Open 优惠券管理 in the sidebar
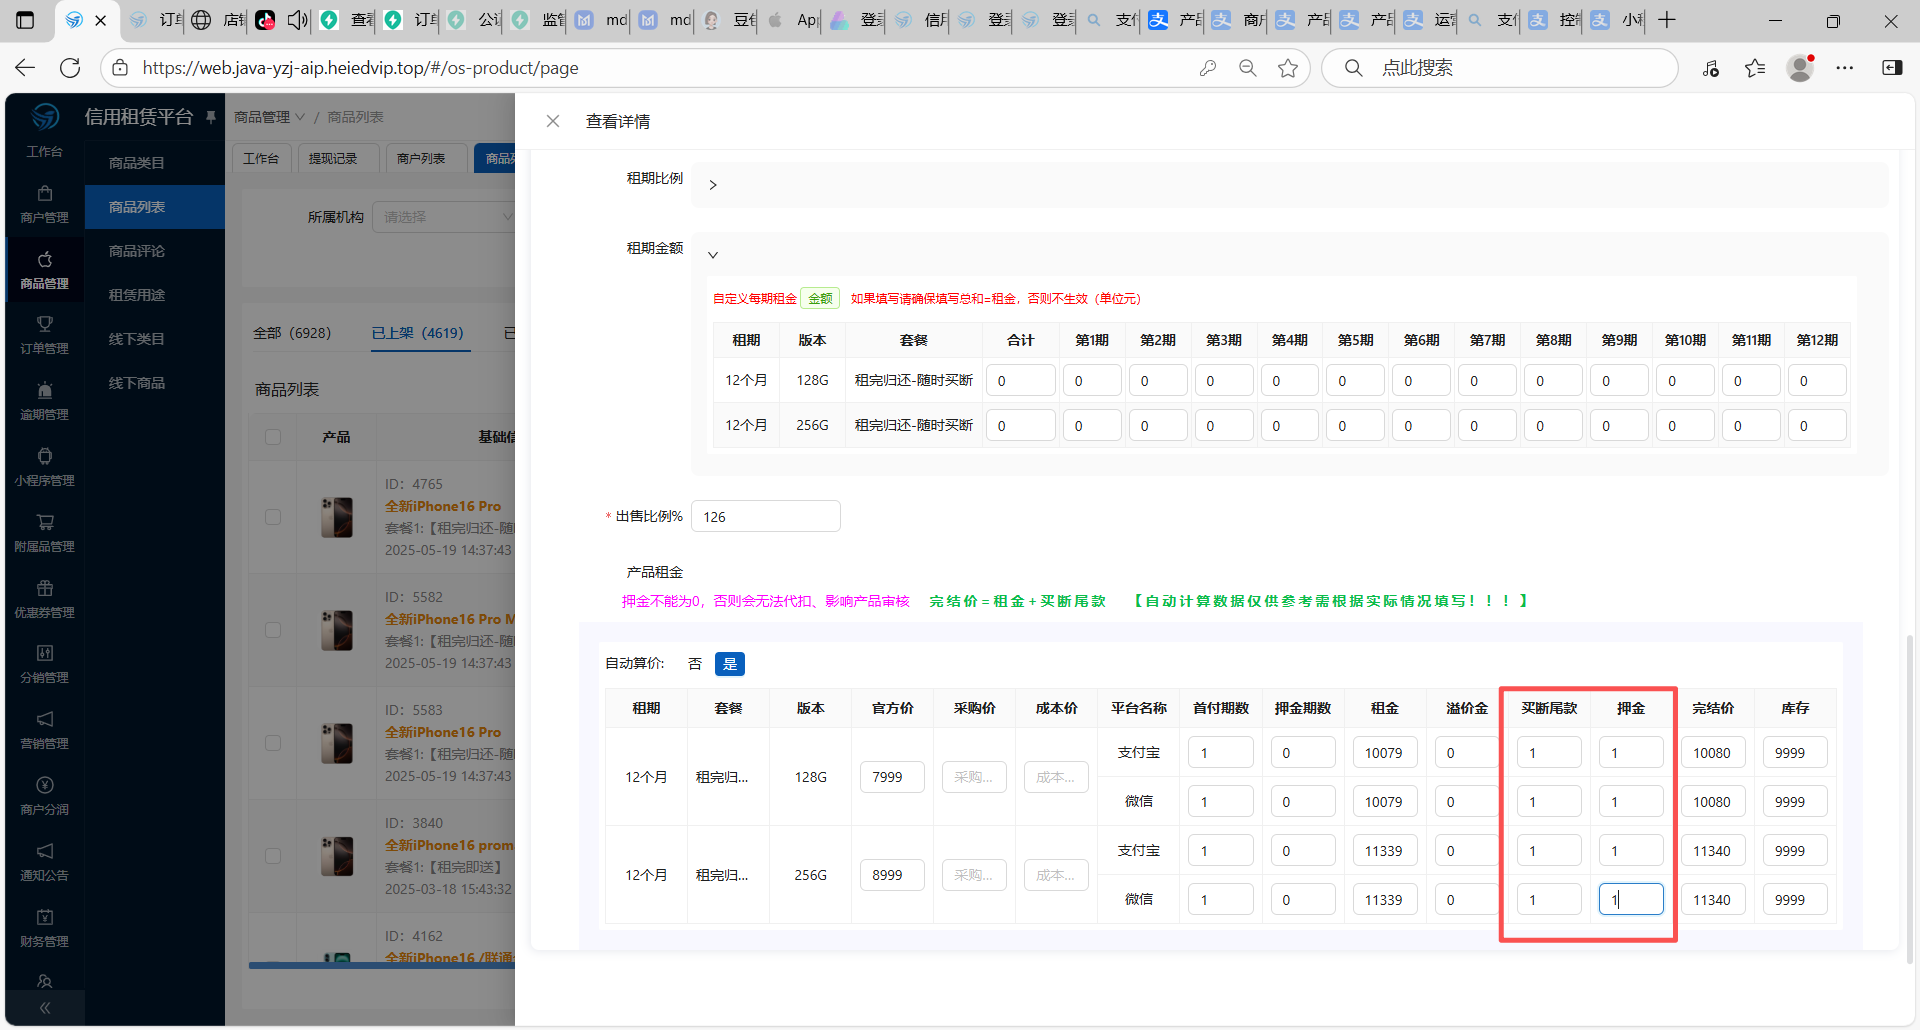 pos(45,599)
